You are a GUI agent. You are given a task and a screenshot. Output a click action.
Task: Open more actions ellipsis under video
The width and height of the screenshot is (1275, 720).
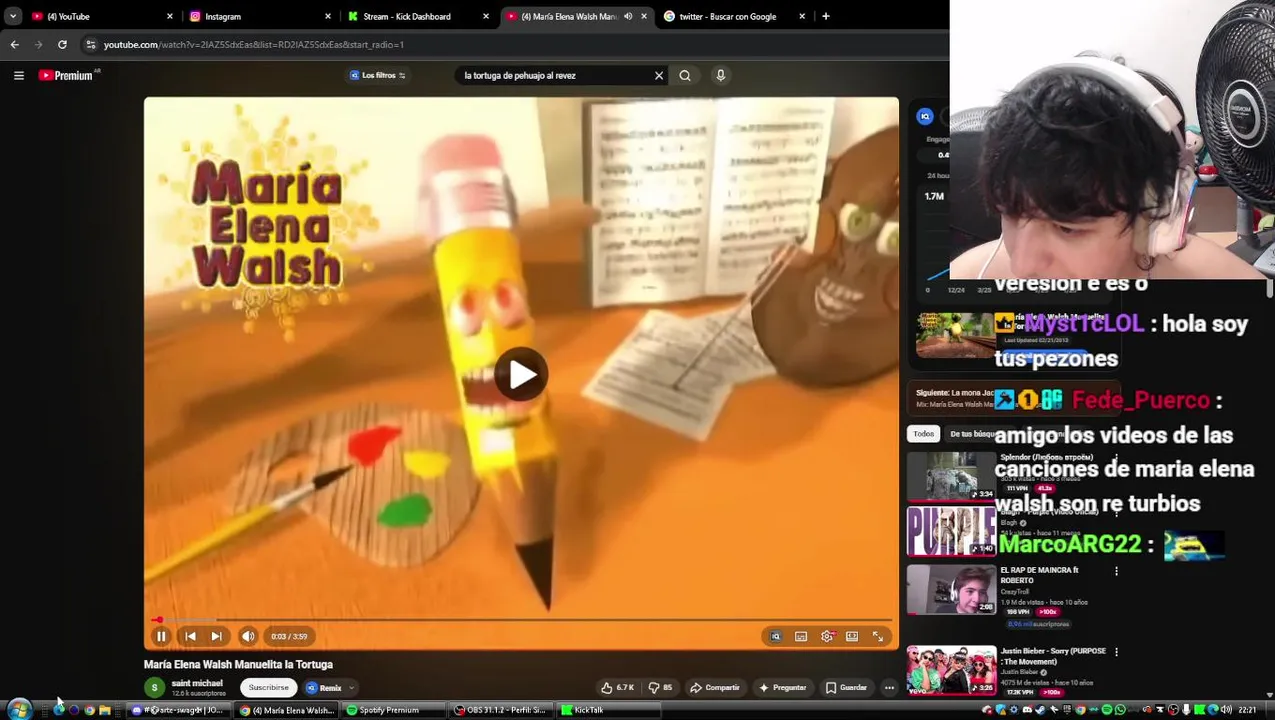(889, 688)
